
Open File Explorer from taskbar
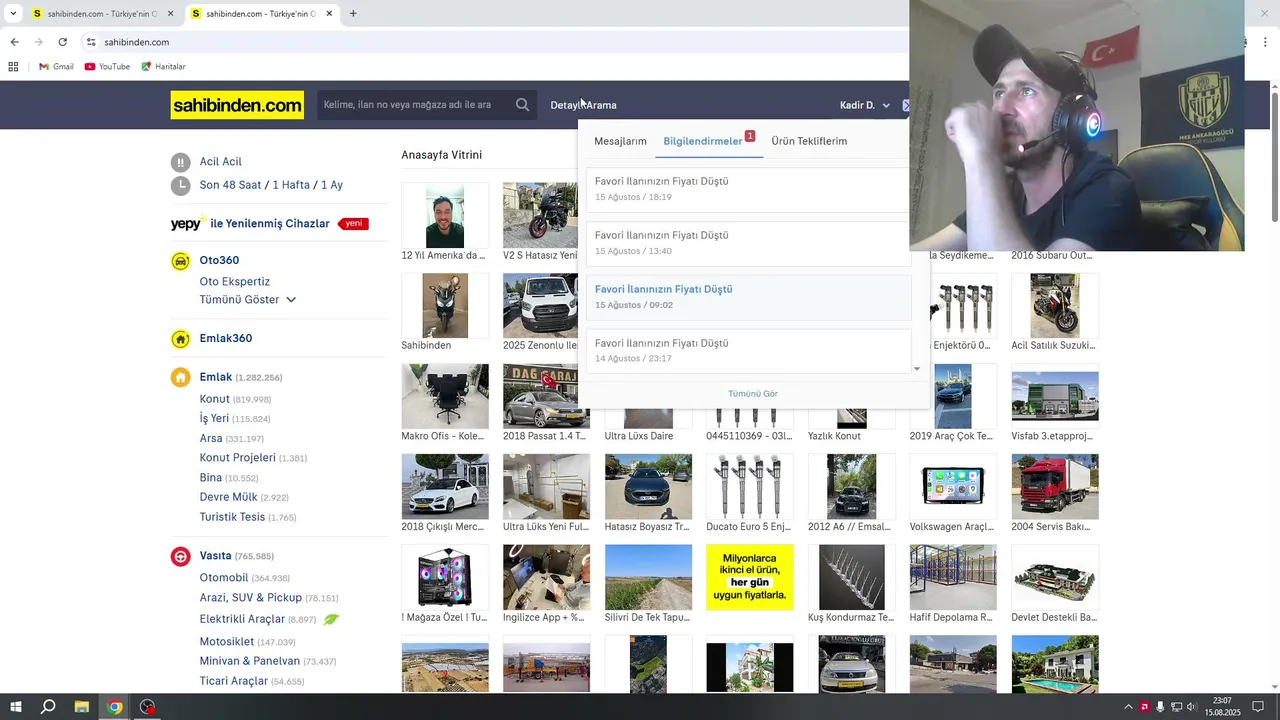(82, 707)
